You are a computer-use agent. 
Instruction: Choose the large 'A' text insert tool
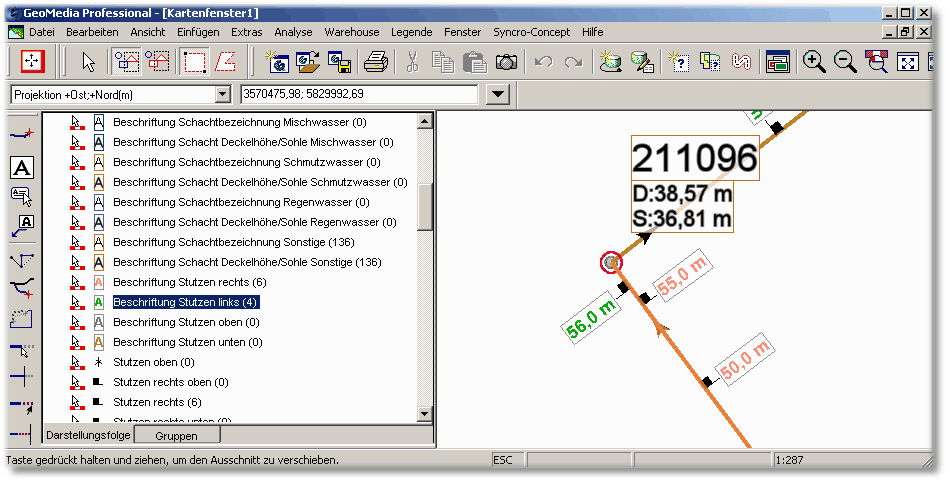click(22, 167)
